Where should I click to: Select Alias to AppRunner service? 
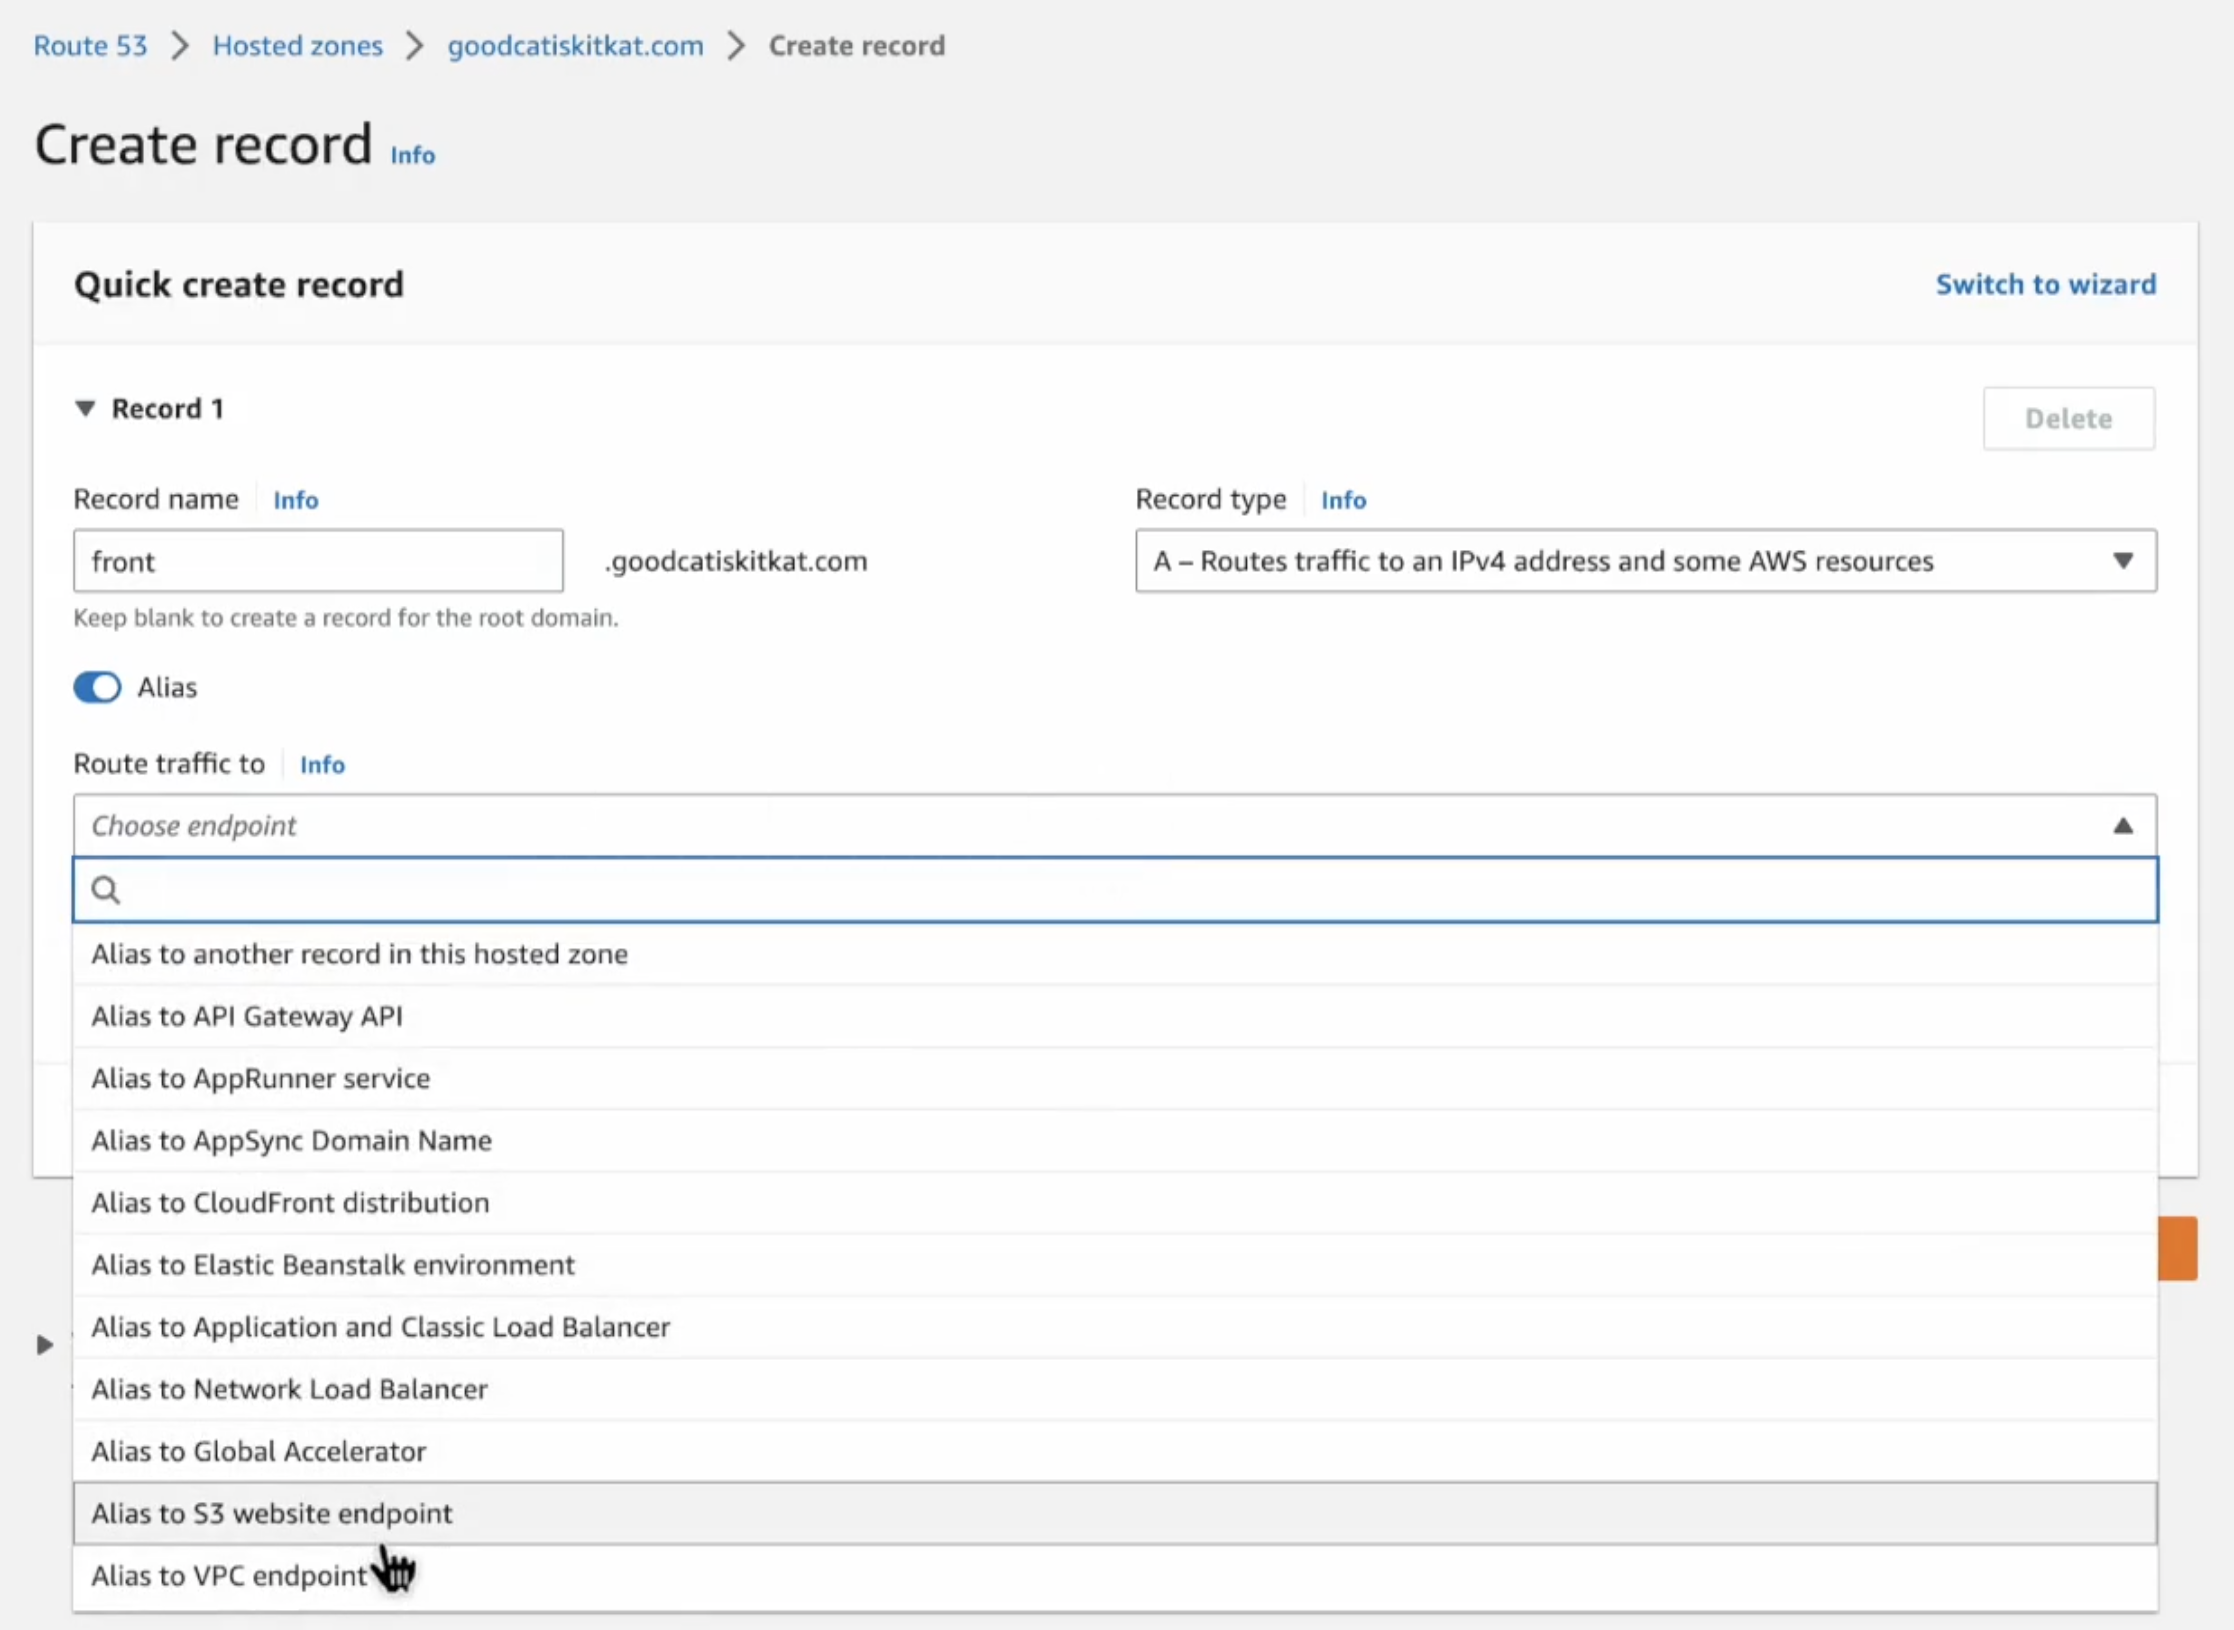(1115, 1078)
